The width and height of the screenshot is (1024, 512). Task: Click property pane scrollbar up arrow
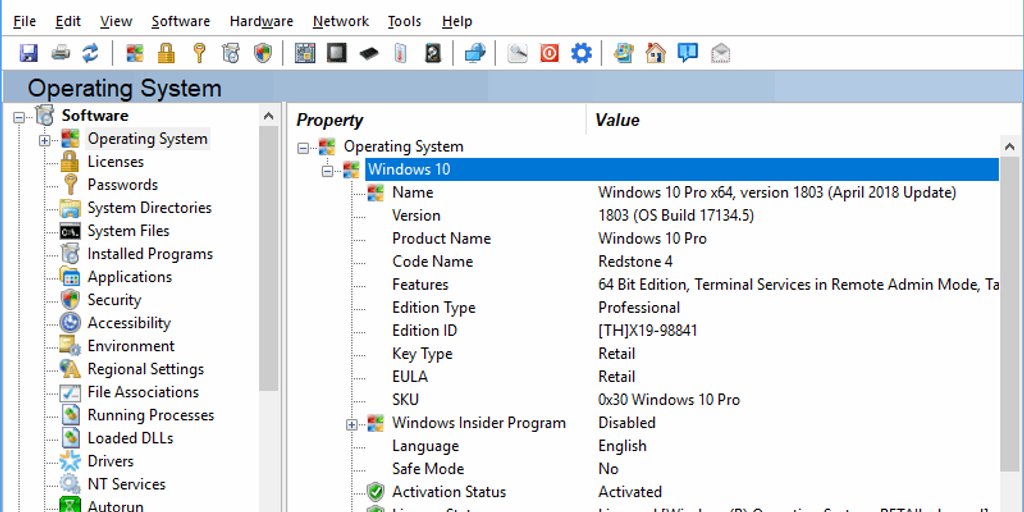coord(1010,147)
